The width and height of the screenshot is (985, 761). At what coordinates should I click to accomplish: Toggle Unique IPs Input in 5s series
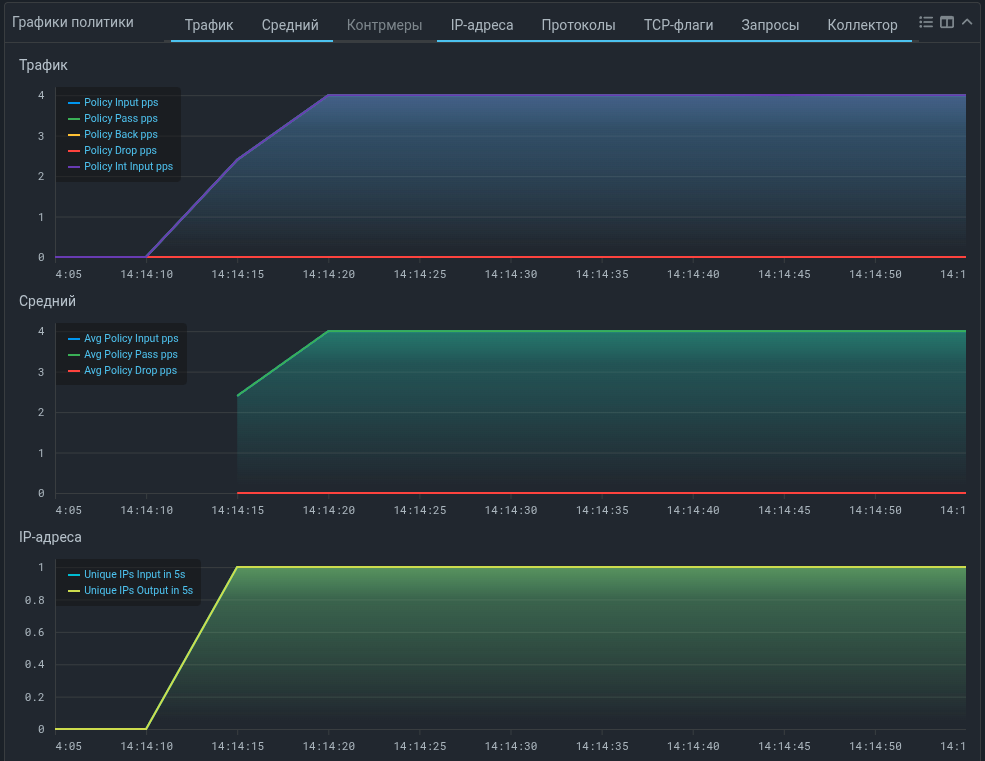[x=134, y=575]
